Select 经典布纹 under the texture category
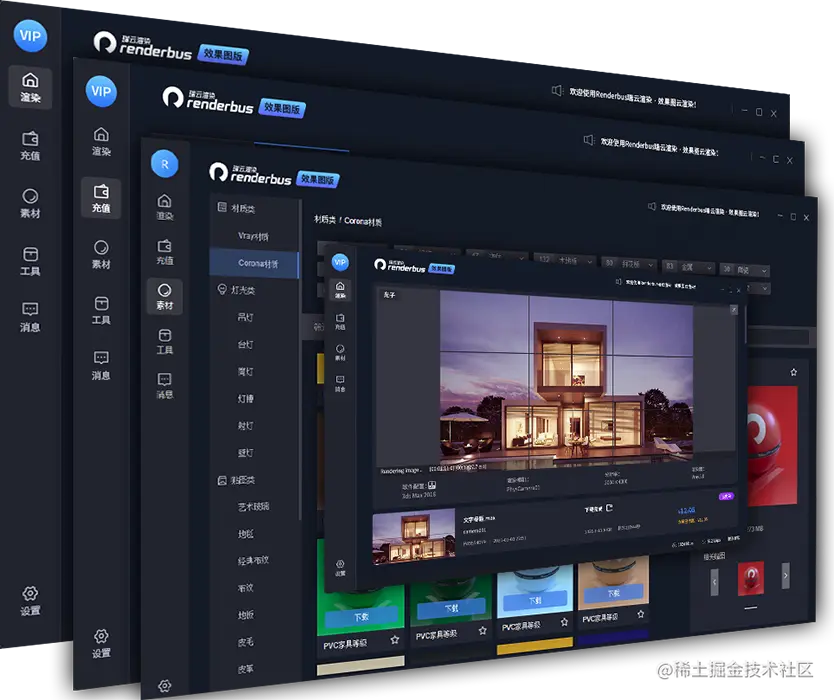This screenshot has height=700, width=834. point(253,560)
